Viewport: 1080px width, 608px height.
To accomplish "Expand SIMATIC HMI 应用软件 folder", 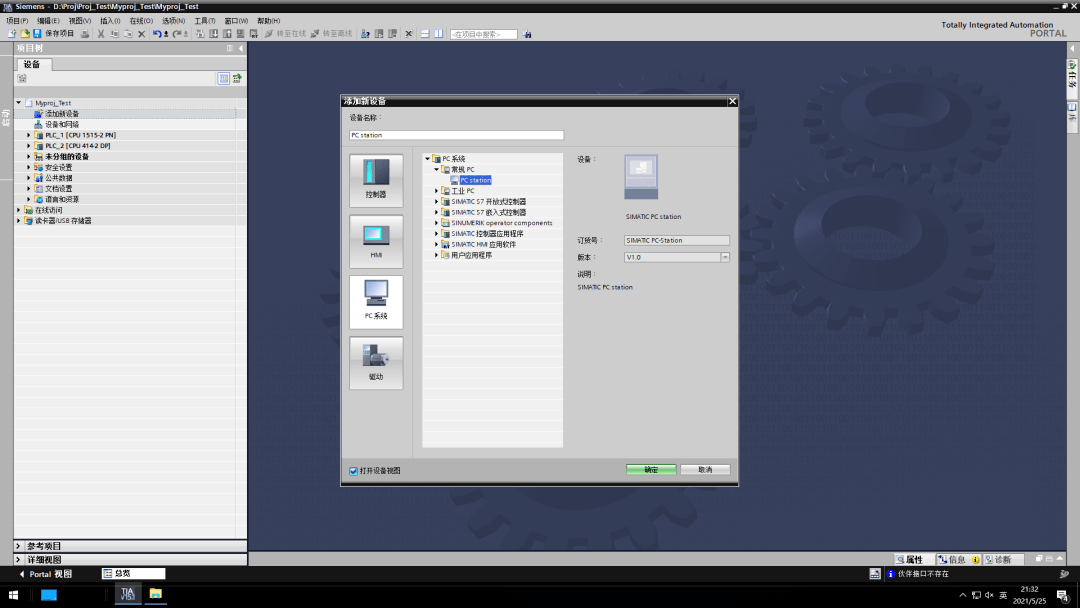I will point(437,244).
